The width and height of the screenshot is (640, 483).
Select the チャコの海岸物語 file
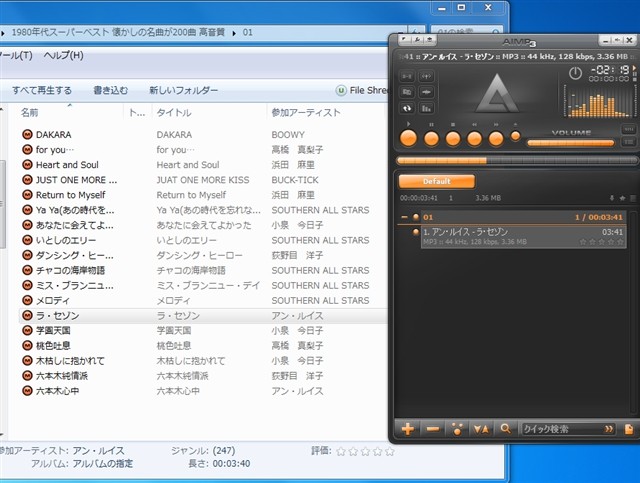coord(70,270)
